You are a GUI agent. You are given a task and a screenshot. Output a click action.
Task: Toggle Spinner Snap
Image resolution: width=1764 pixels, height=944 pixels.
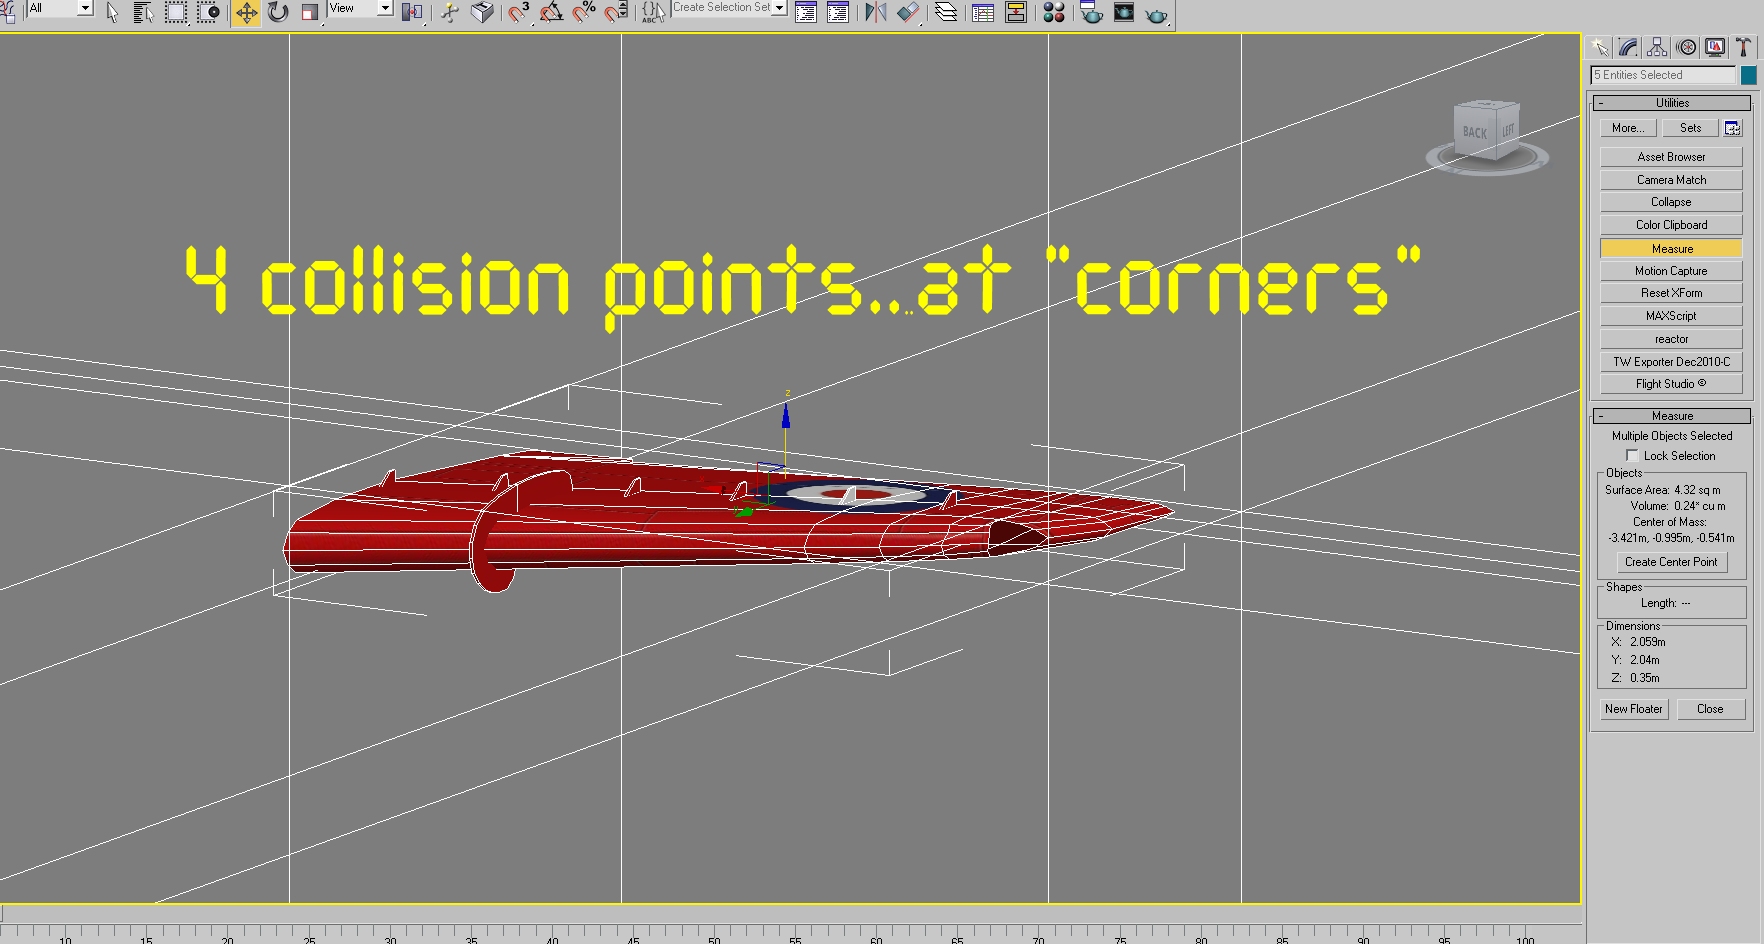coord(617,13)
